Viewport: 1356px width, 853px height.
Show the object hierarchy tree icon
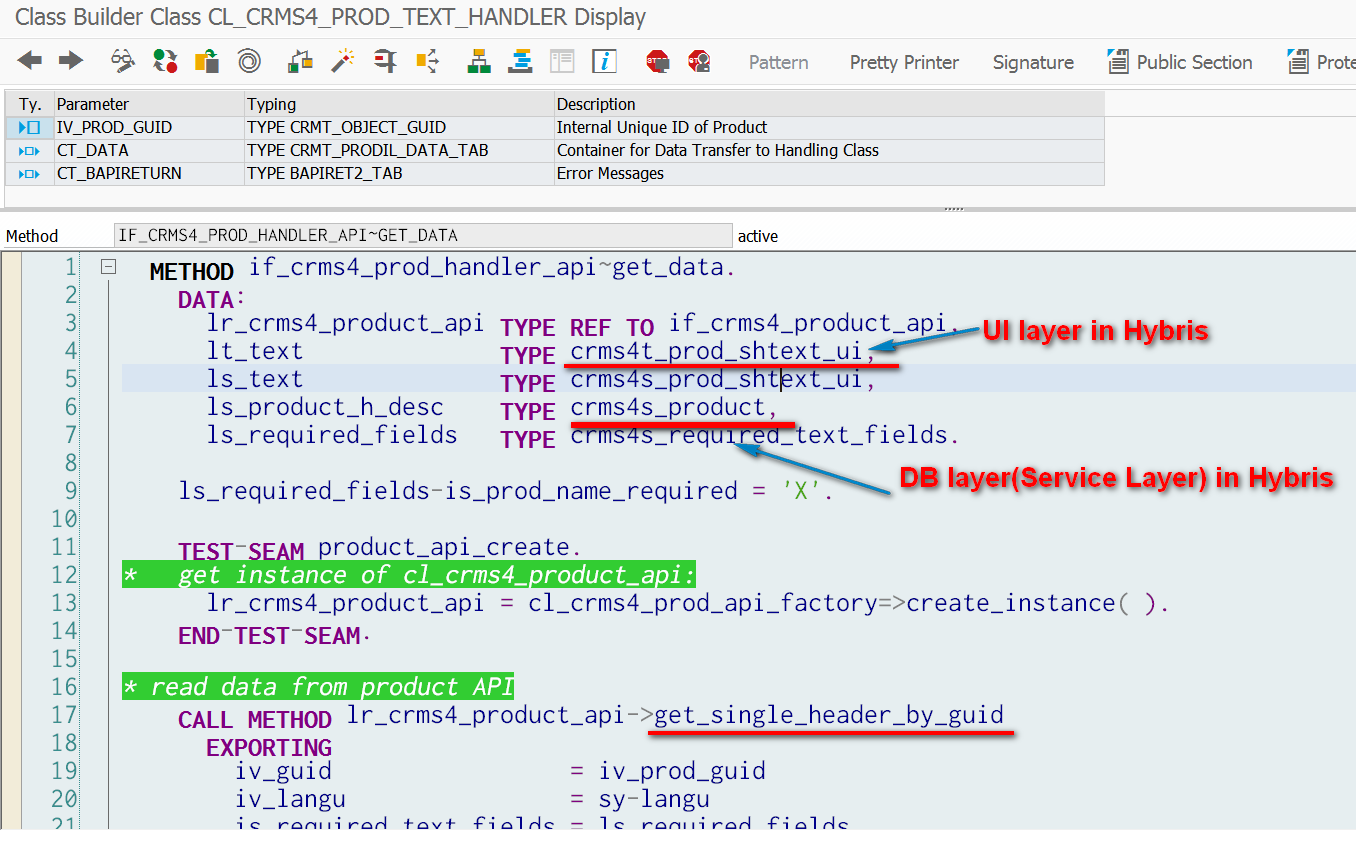coord(479,61)
